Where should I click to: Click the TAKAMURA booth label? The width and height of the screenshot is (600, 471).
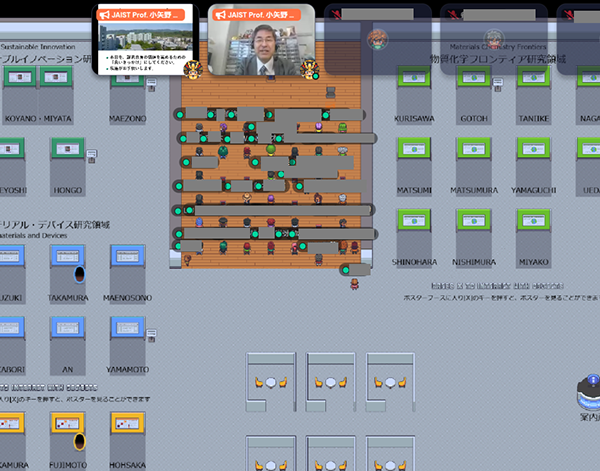click(x=68, y=298)
